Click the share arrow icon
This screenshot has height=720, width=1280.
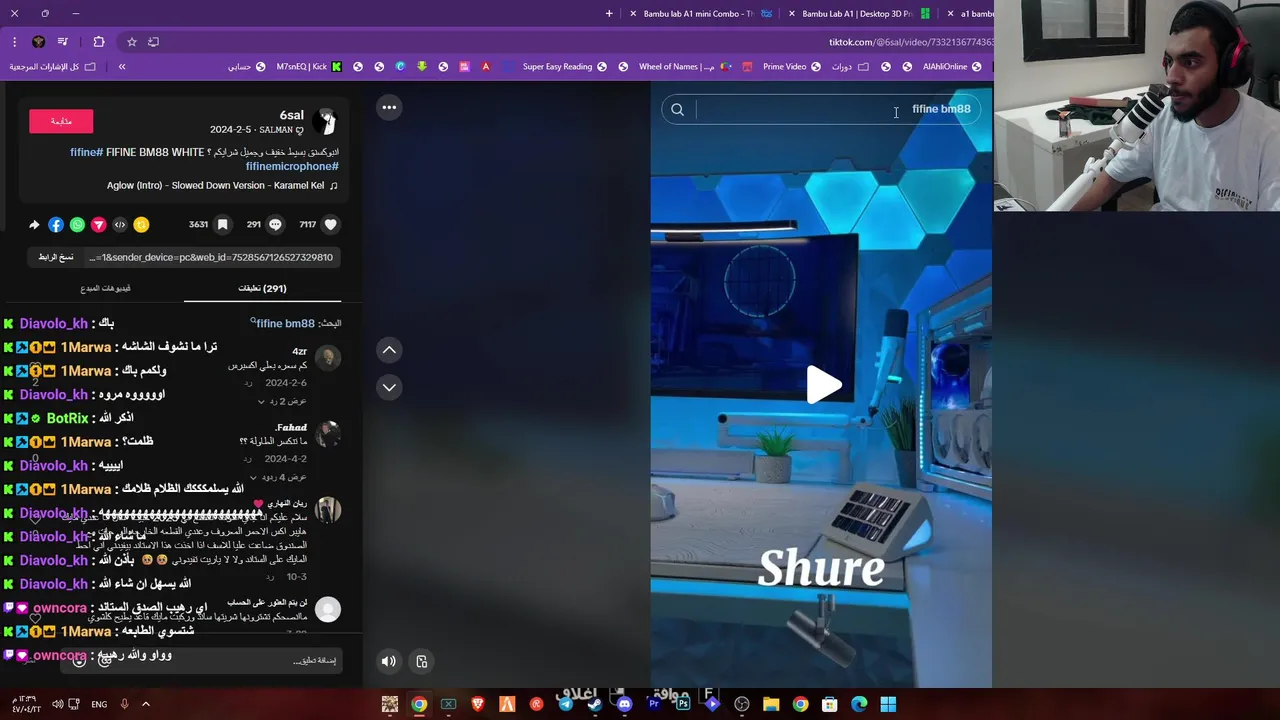[x=34, y=225]
